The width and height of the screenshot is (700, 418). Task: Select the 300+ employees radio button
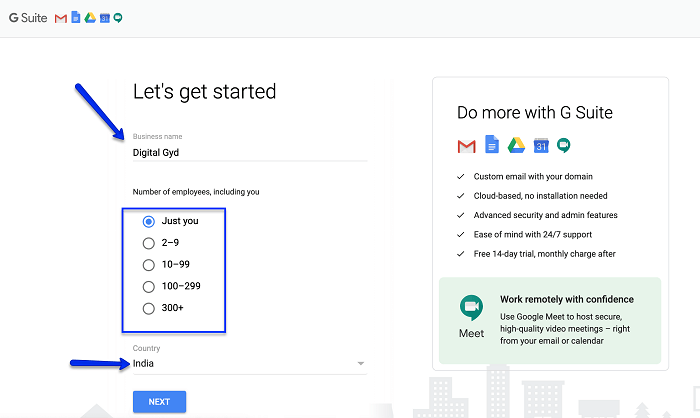(x=149, y=308)
